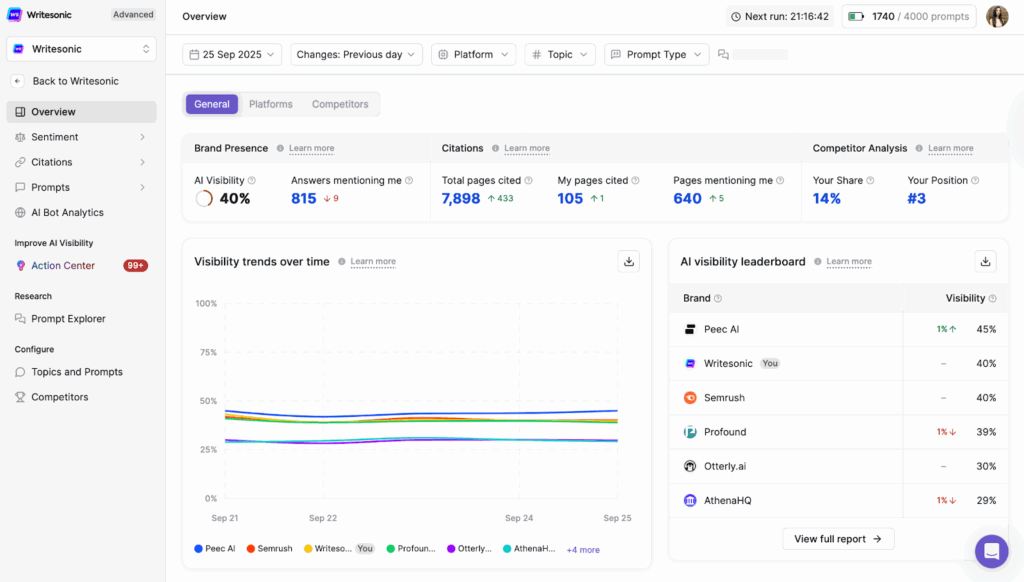
Task: Click the back arrow to Writesonic
Action: click(x=18, y=81)
